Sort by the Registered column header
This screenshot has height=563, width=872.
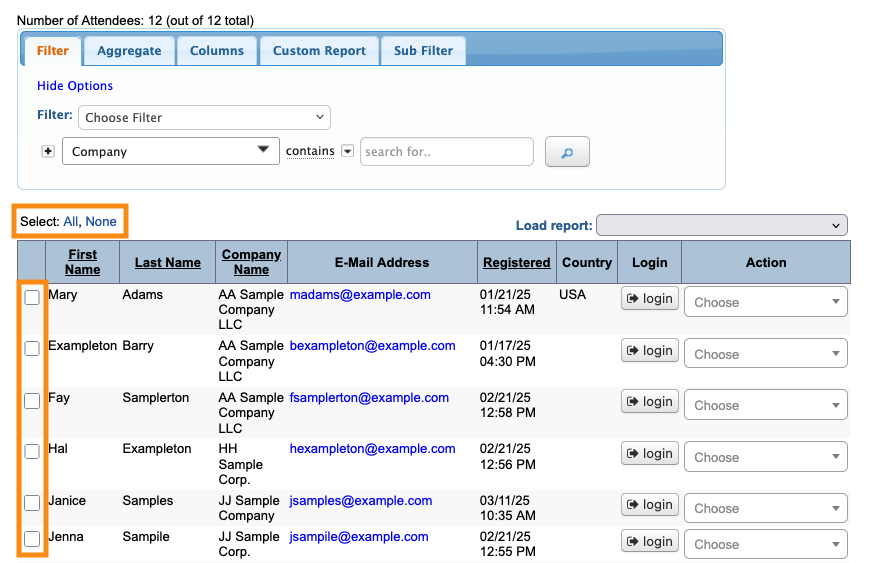pos(516,263)
